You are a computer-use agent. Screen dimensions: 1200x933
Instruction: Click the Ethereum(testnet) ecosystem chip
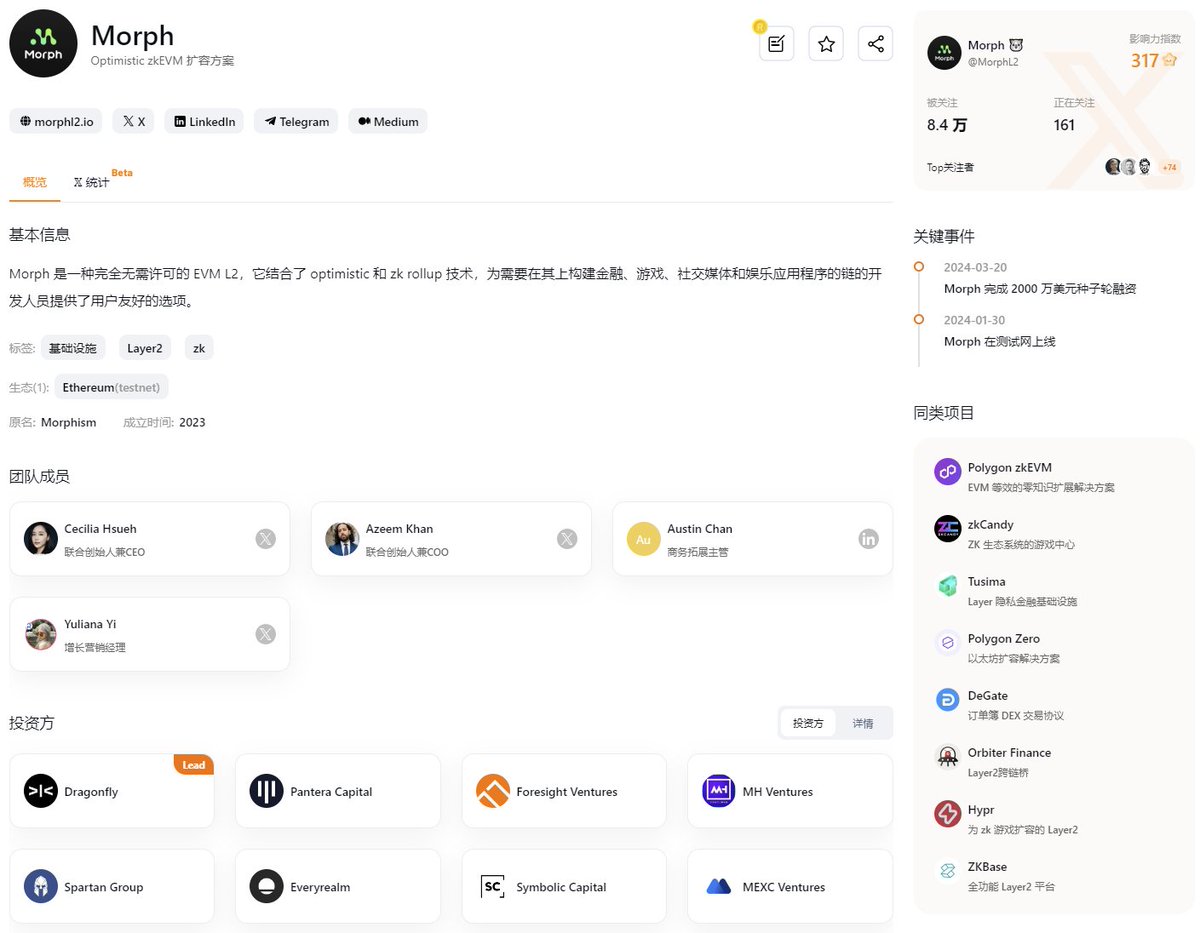pyautogui.click(x=112, y=387)
